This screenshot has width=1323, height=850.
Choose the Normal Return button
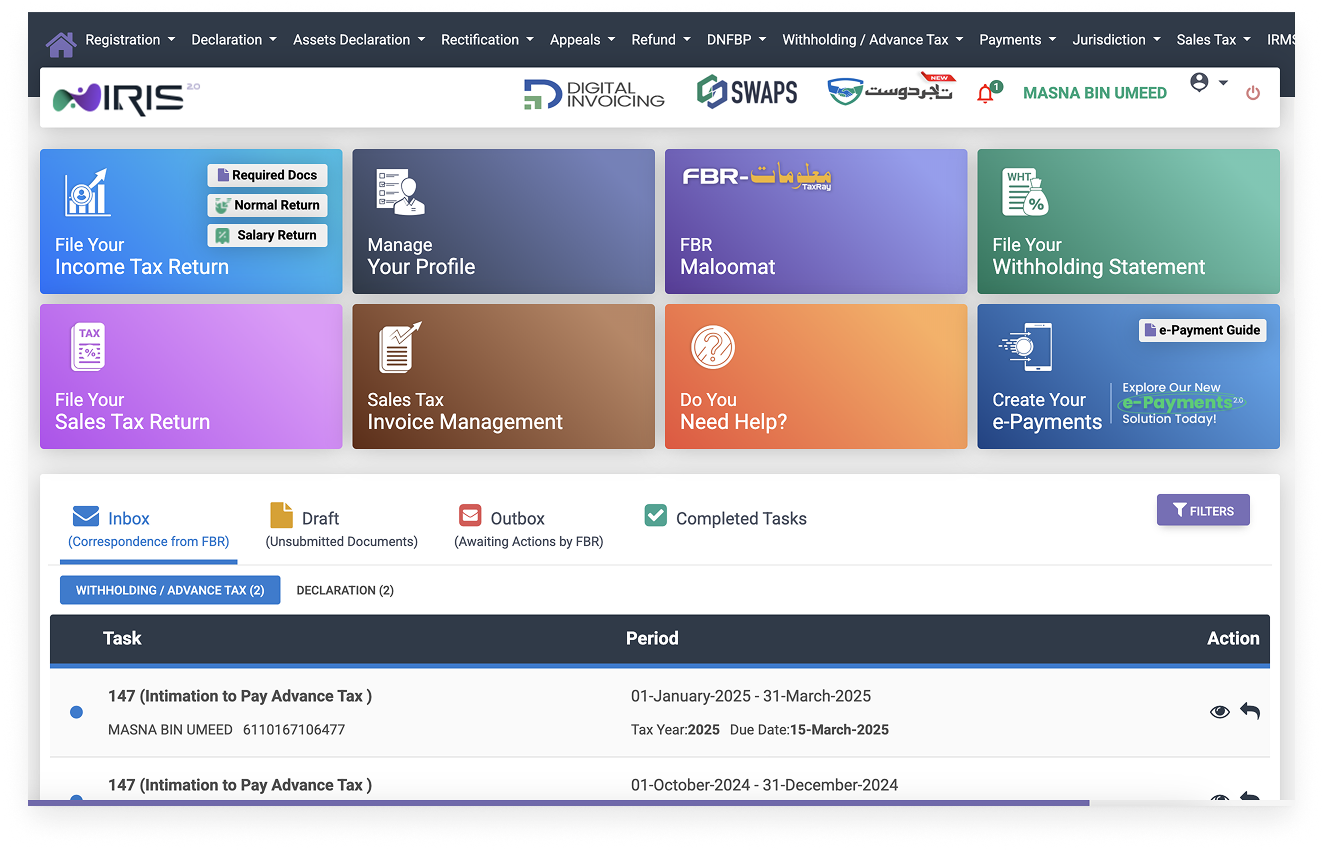pyautogui.click(x=267, y=205)
